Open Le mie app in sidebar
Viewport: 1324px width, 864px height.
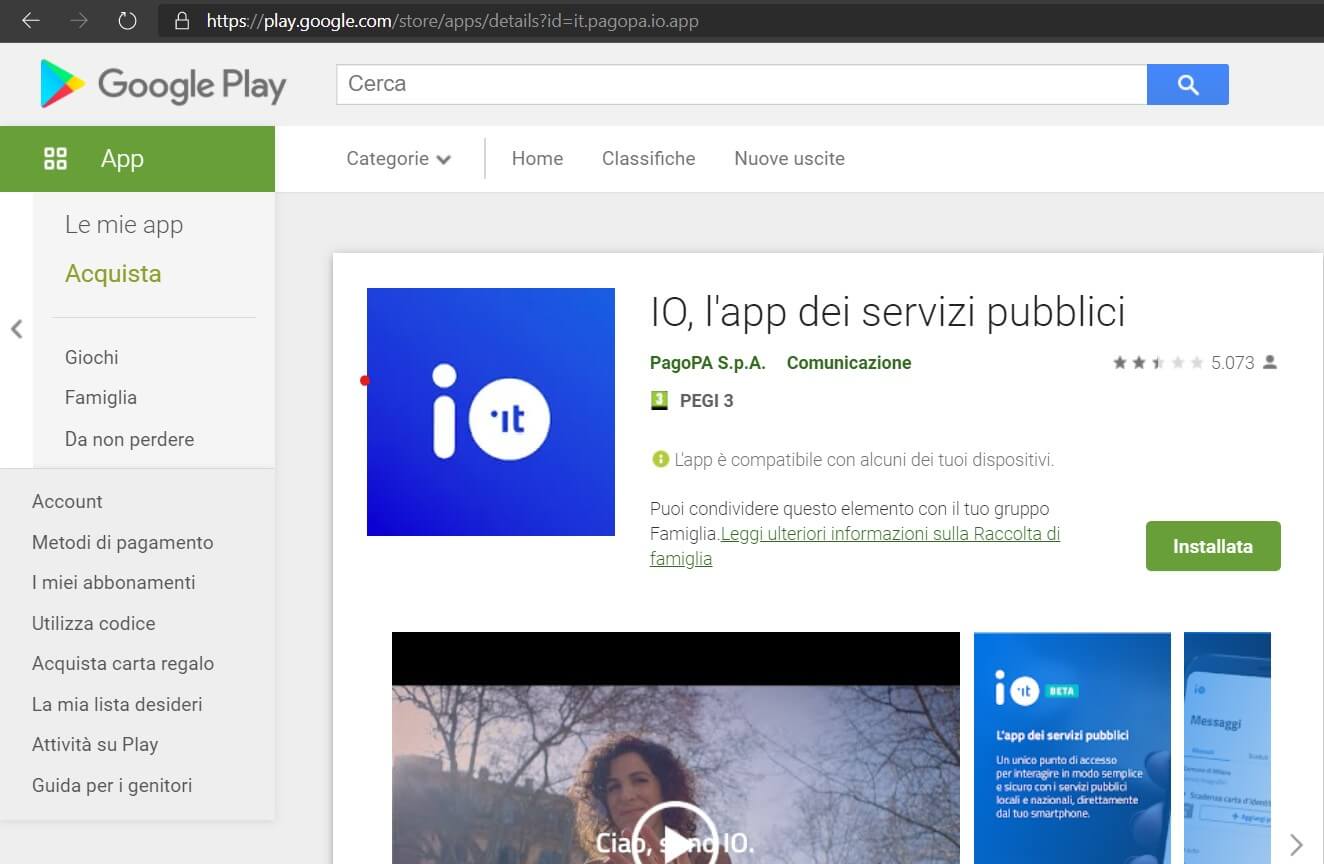click(x=124, y=225)
